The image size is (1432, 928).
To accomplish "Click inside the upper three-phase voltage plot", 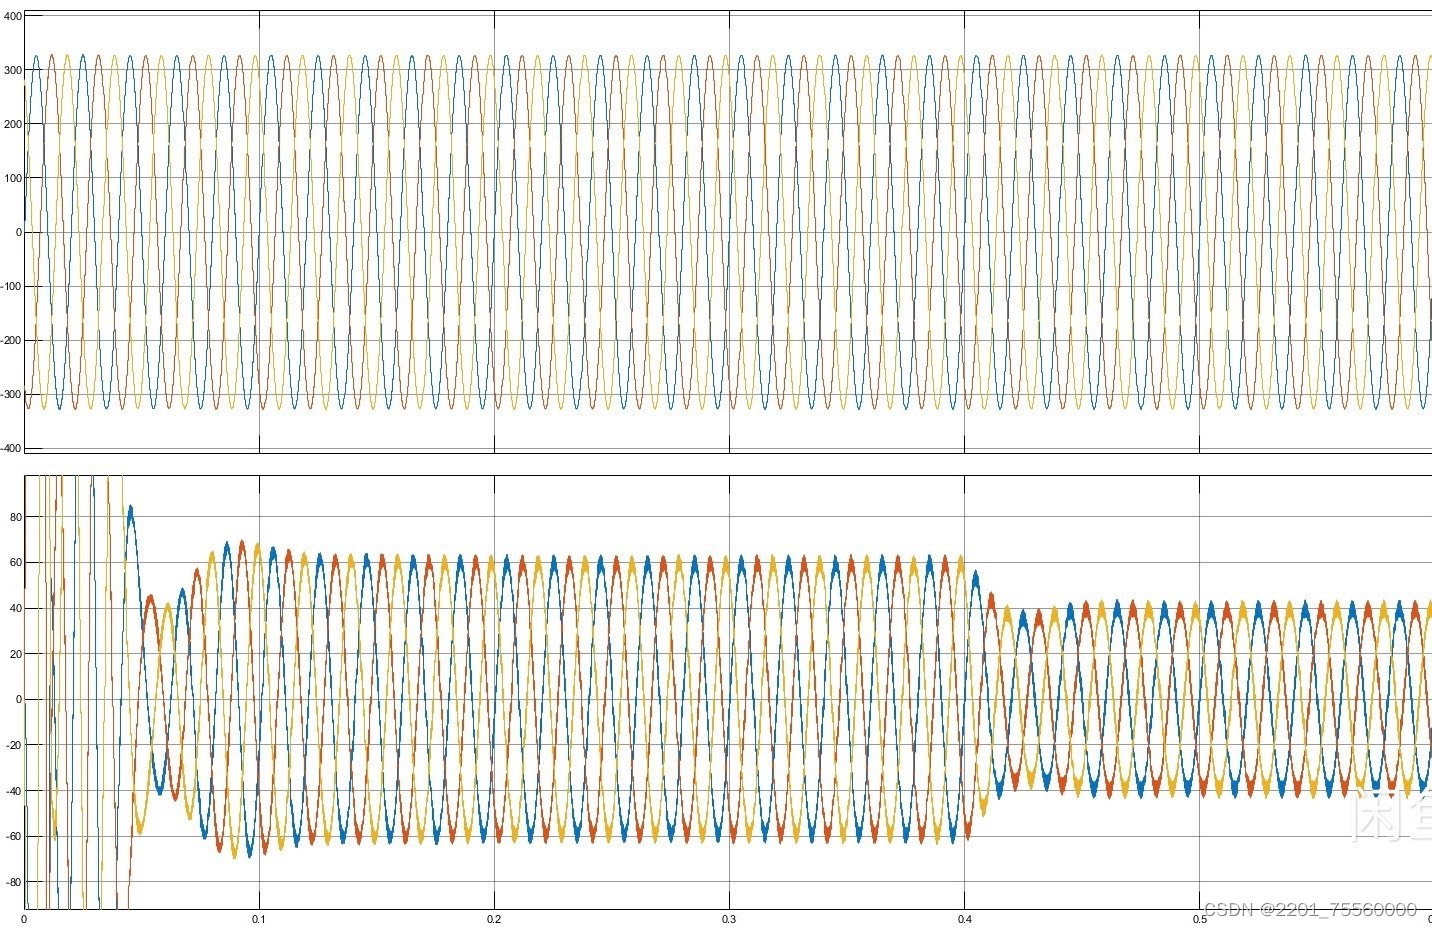I will coord(728,230).
